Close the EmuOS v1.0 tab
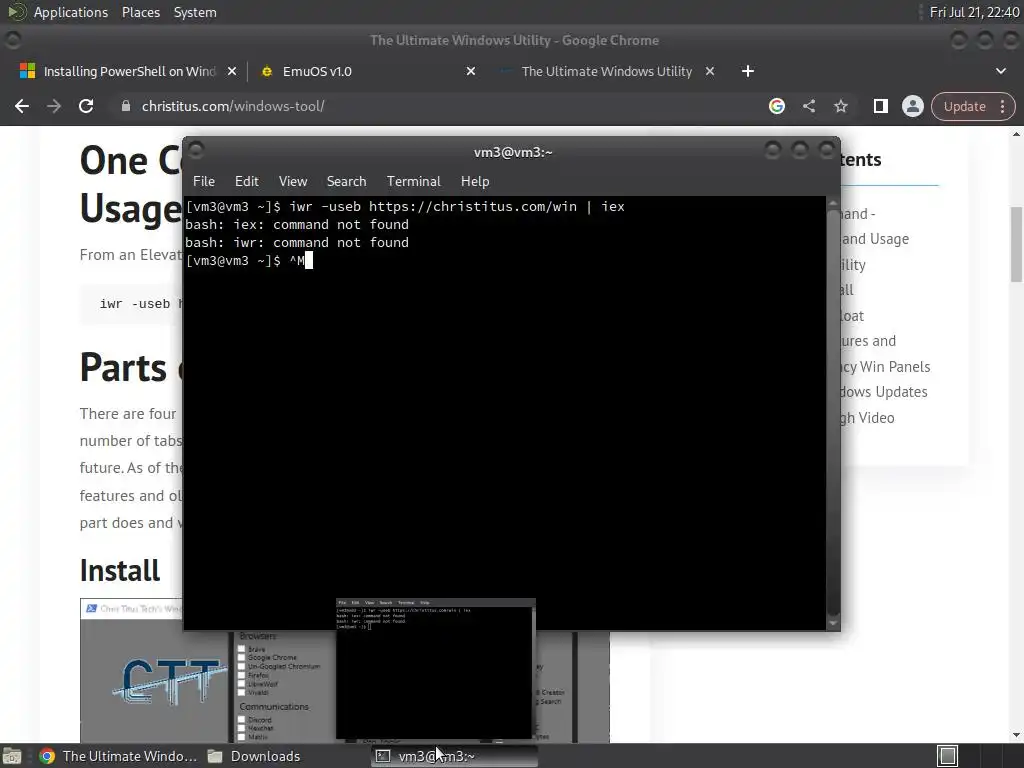Screen dimensions: 1024x768 (x=471, y=71)
